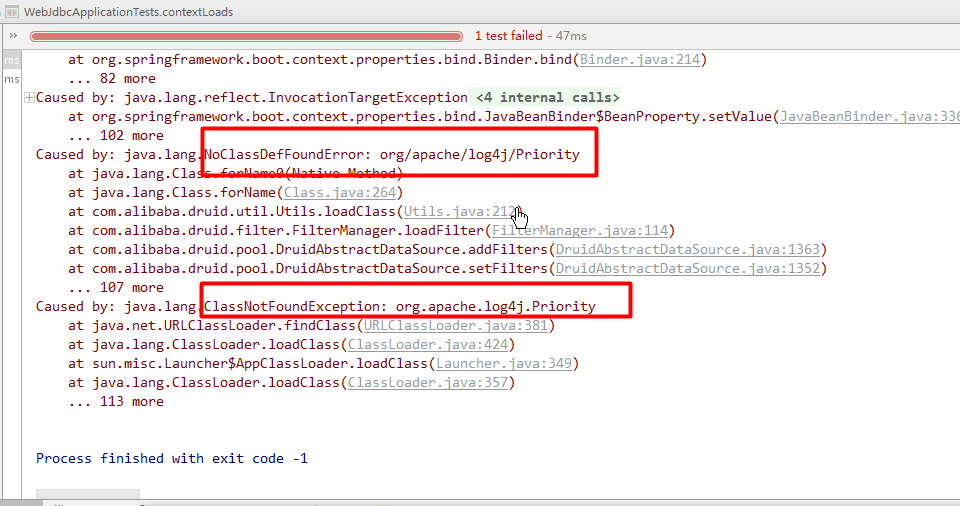Expand the InvocationTargetException stack trace fold
This screenshot has height=506, width=960.
29,97
